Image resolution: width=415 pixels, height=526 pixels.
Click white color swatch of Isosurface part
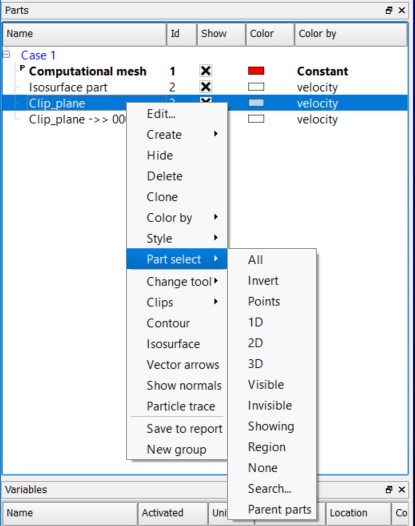click(256, 87)
